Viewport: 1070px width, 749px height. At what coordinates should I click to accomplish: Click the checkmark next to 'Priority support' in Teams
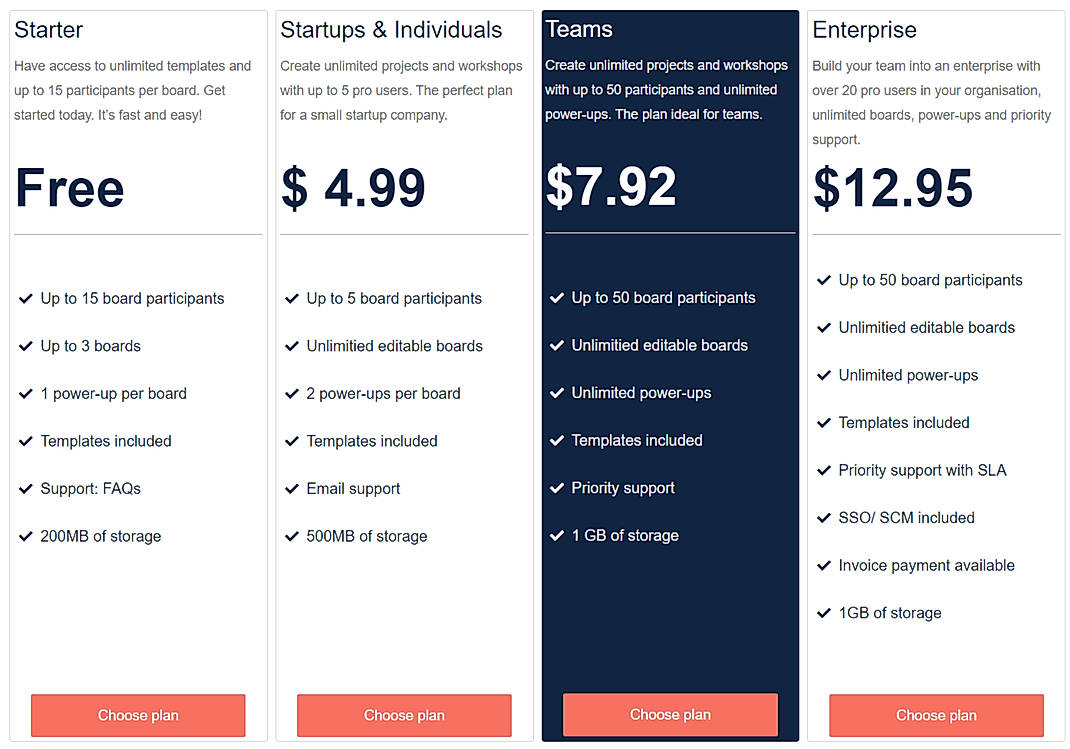coord(558,488)
